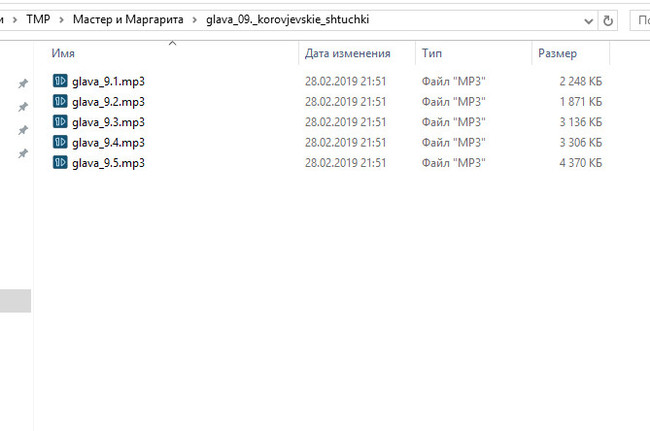Refresh the folder view with the reload icon
The height and width of the screenshot is (431, 650).
coord(608,21)
